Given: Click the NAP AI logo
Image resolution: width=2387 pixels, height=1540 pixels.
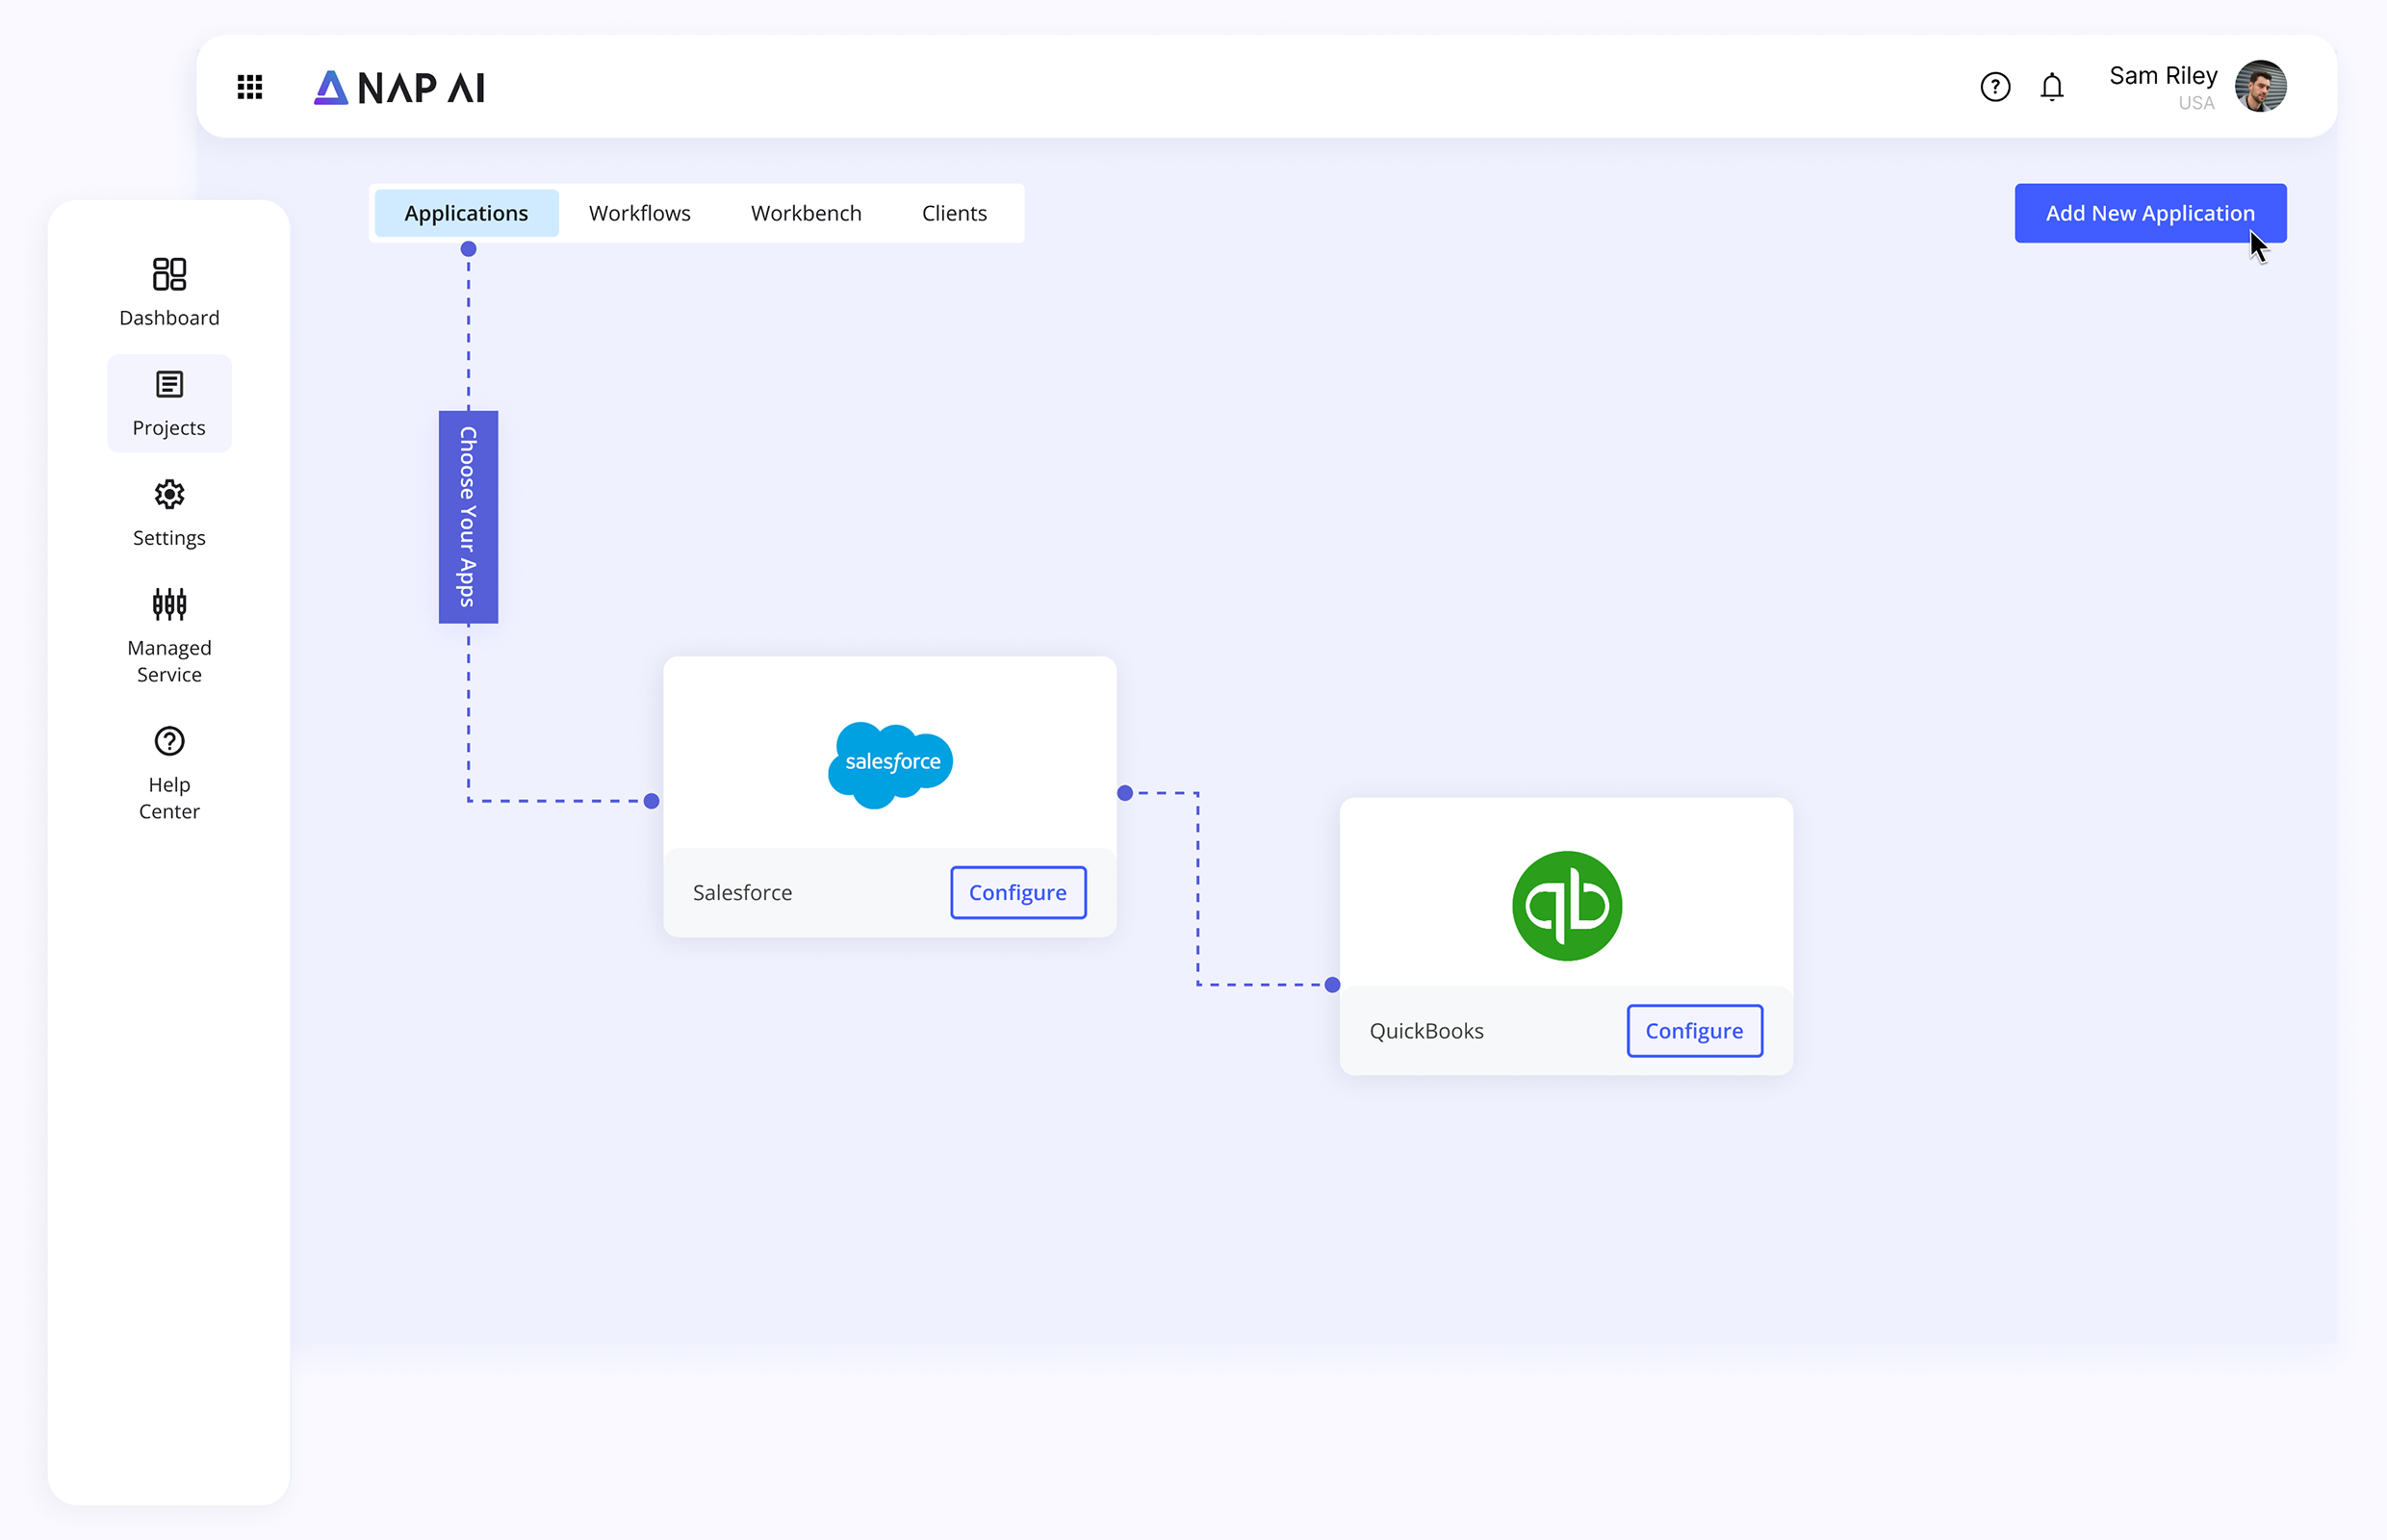Looking at the screenshot, I should (400, 87).
